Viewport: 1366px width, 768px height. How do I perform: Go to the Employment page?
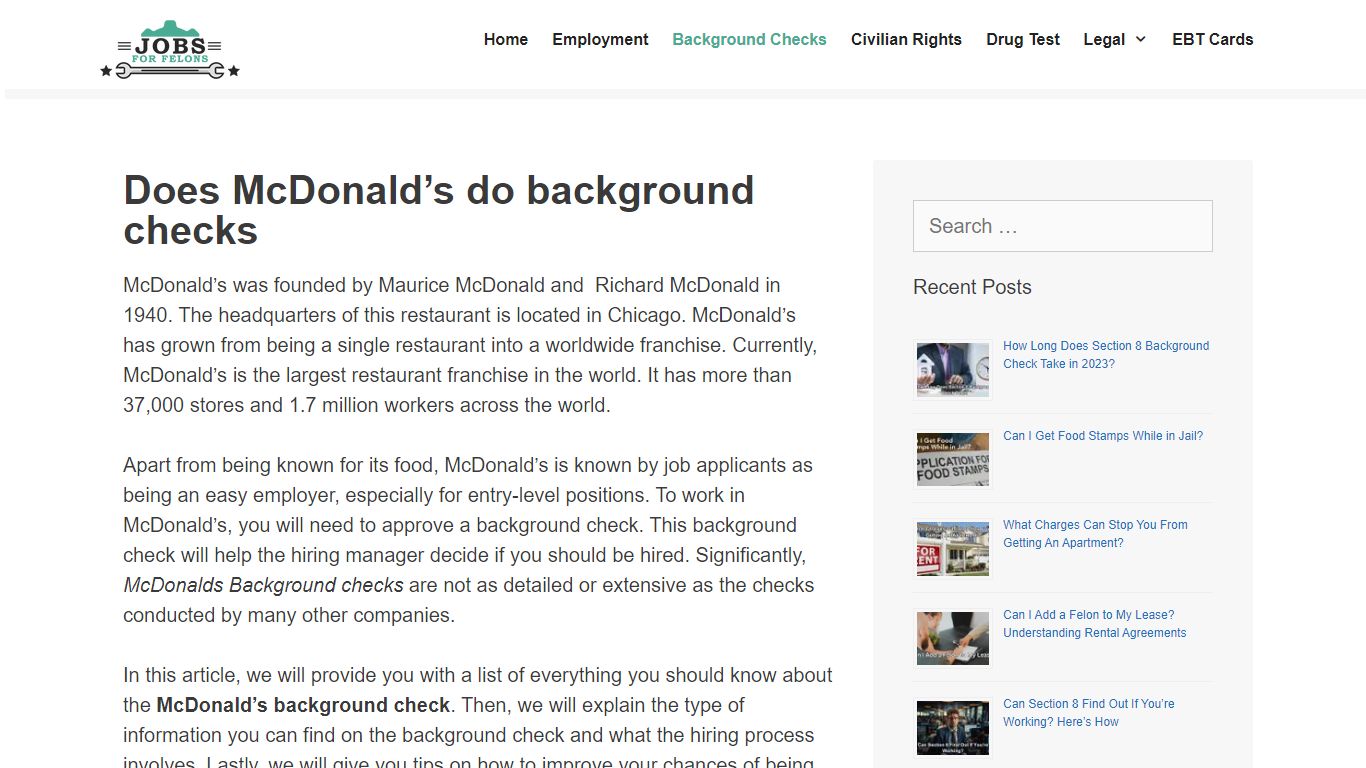pyautogui.click(x=600, y=39)
